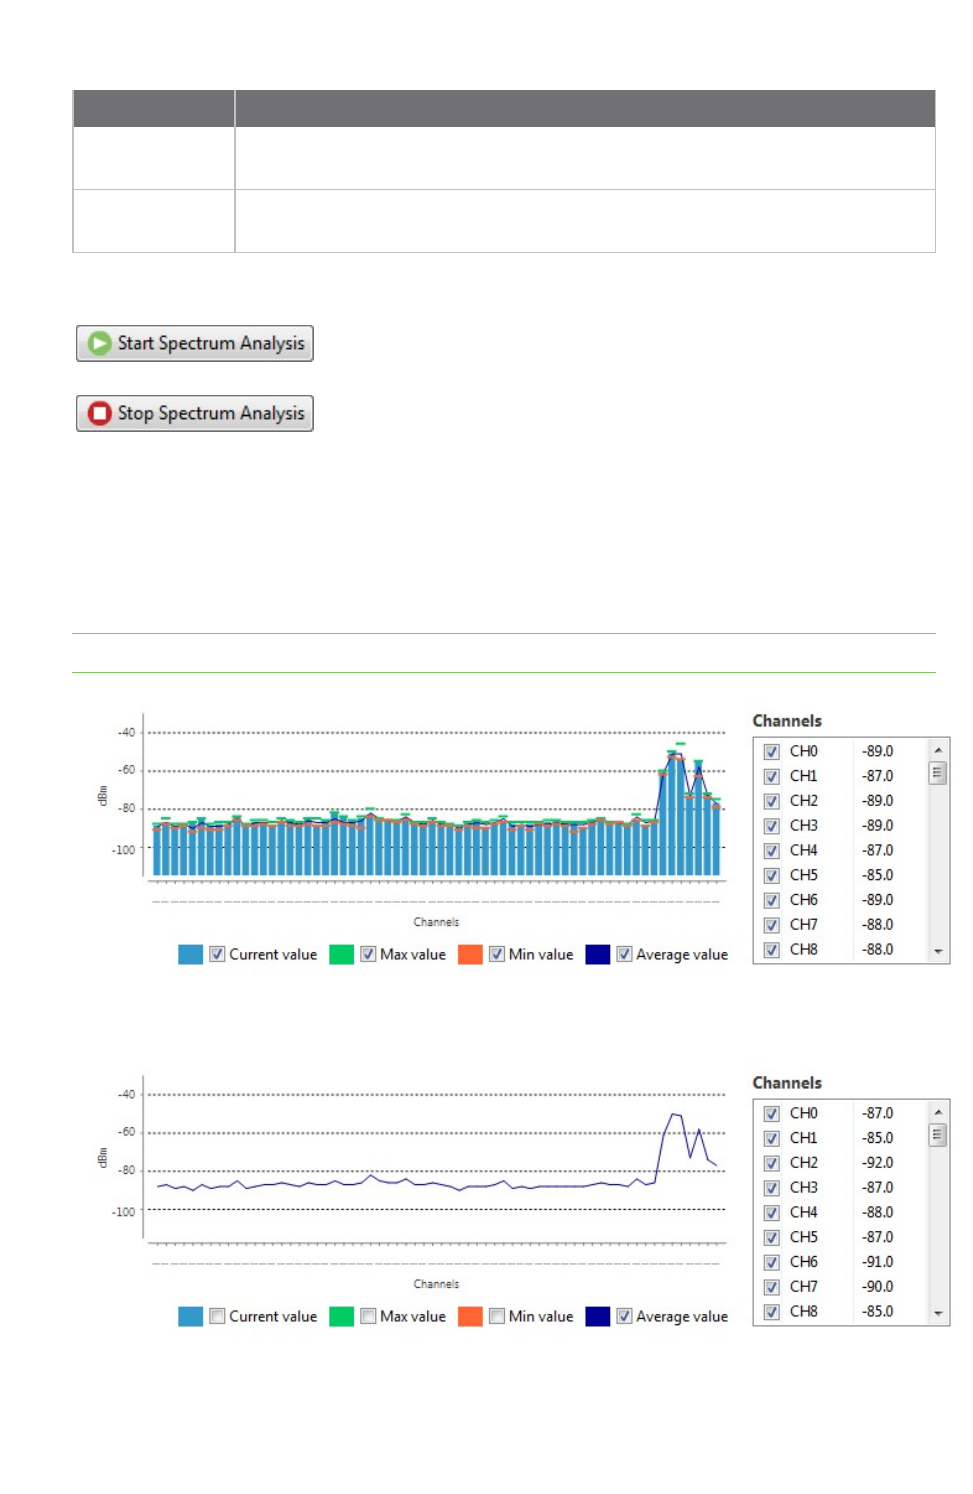The image size is (973, 1494).
Task: Click the green Max value swatch, lower chart
Action: [x=342, y=1316]
